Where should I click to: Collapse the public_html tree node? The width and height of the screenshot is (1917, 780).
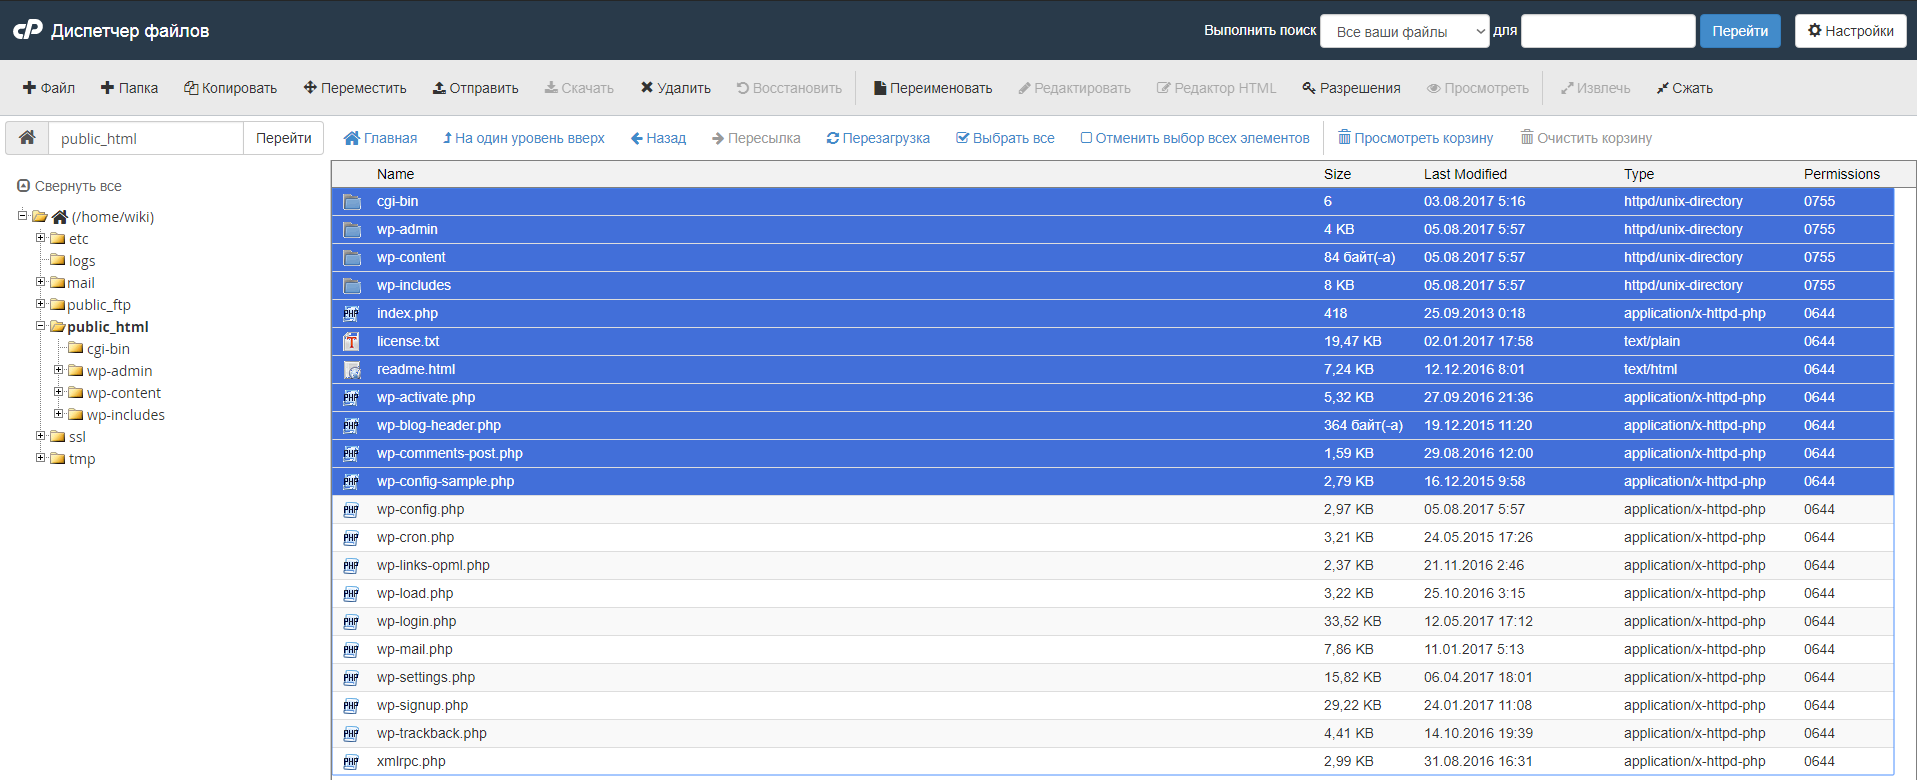coord(41,326)
